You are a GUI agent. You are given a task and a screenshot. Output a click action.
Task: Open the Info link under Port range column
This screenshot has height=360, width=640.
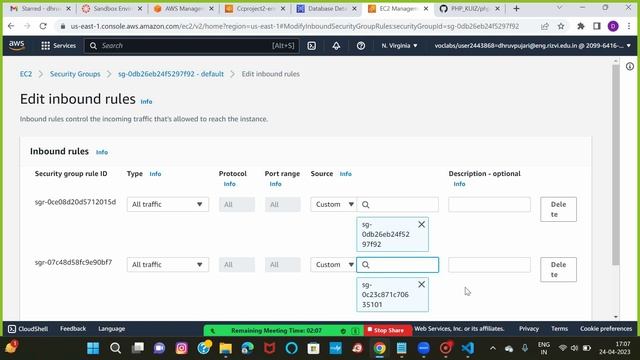click(x=276, y=184)
